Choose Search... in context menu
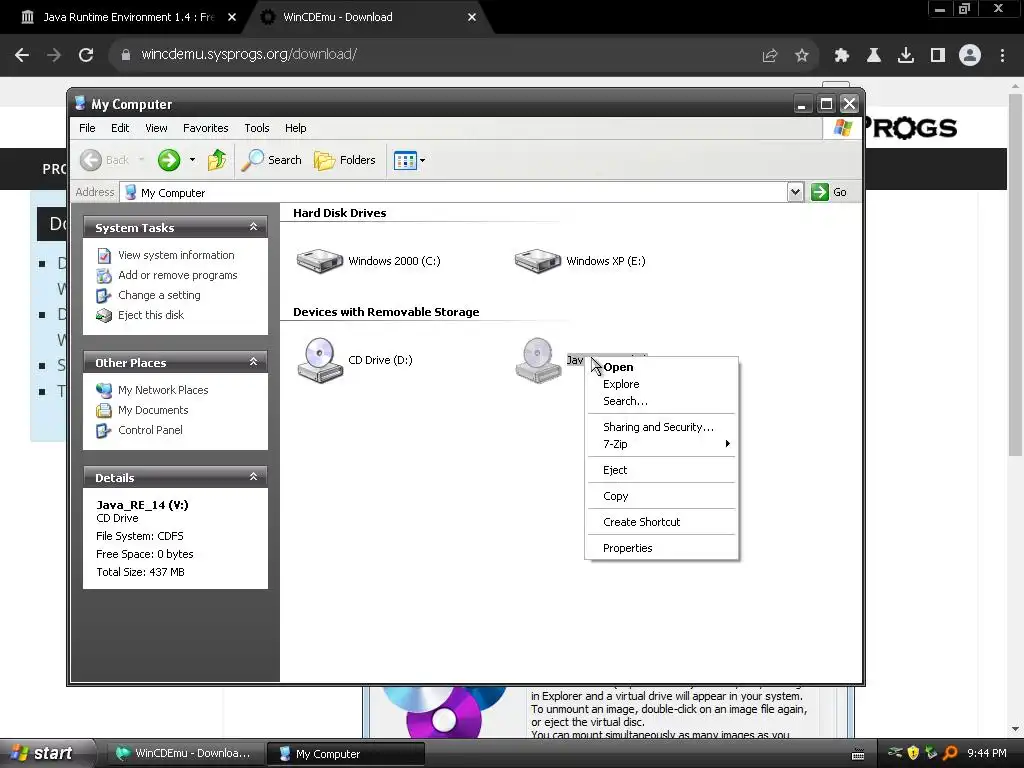Screen dimensions: 1024x768 pos(662,401)
